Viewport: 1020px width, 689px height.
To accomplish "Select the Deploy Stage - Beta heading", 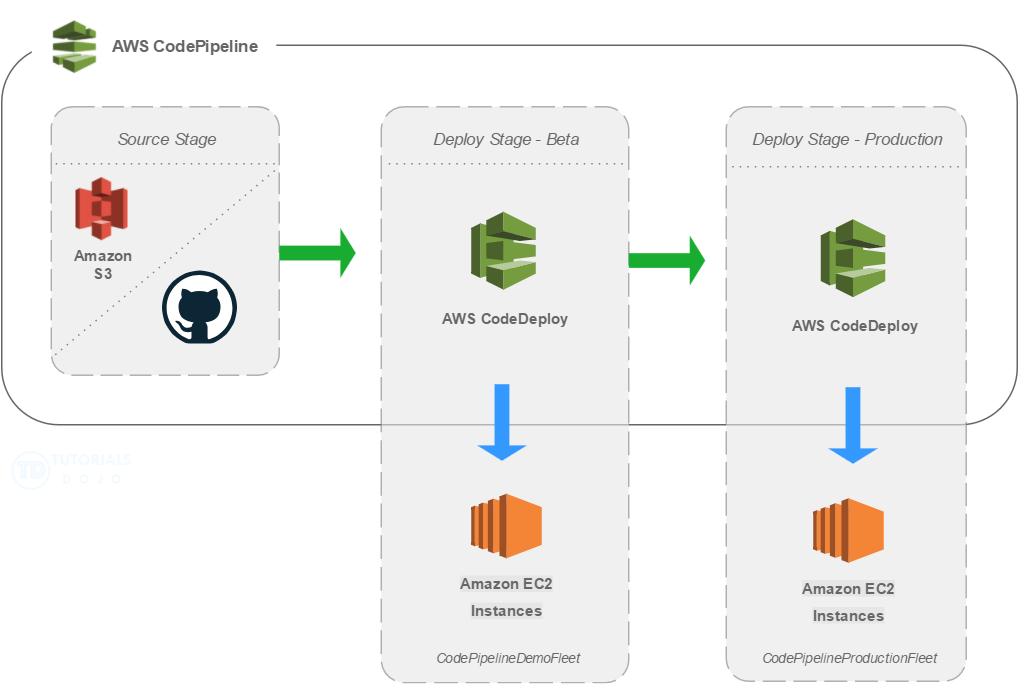I will pos(506,139).
